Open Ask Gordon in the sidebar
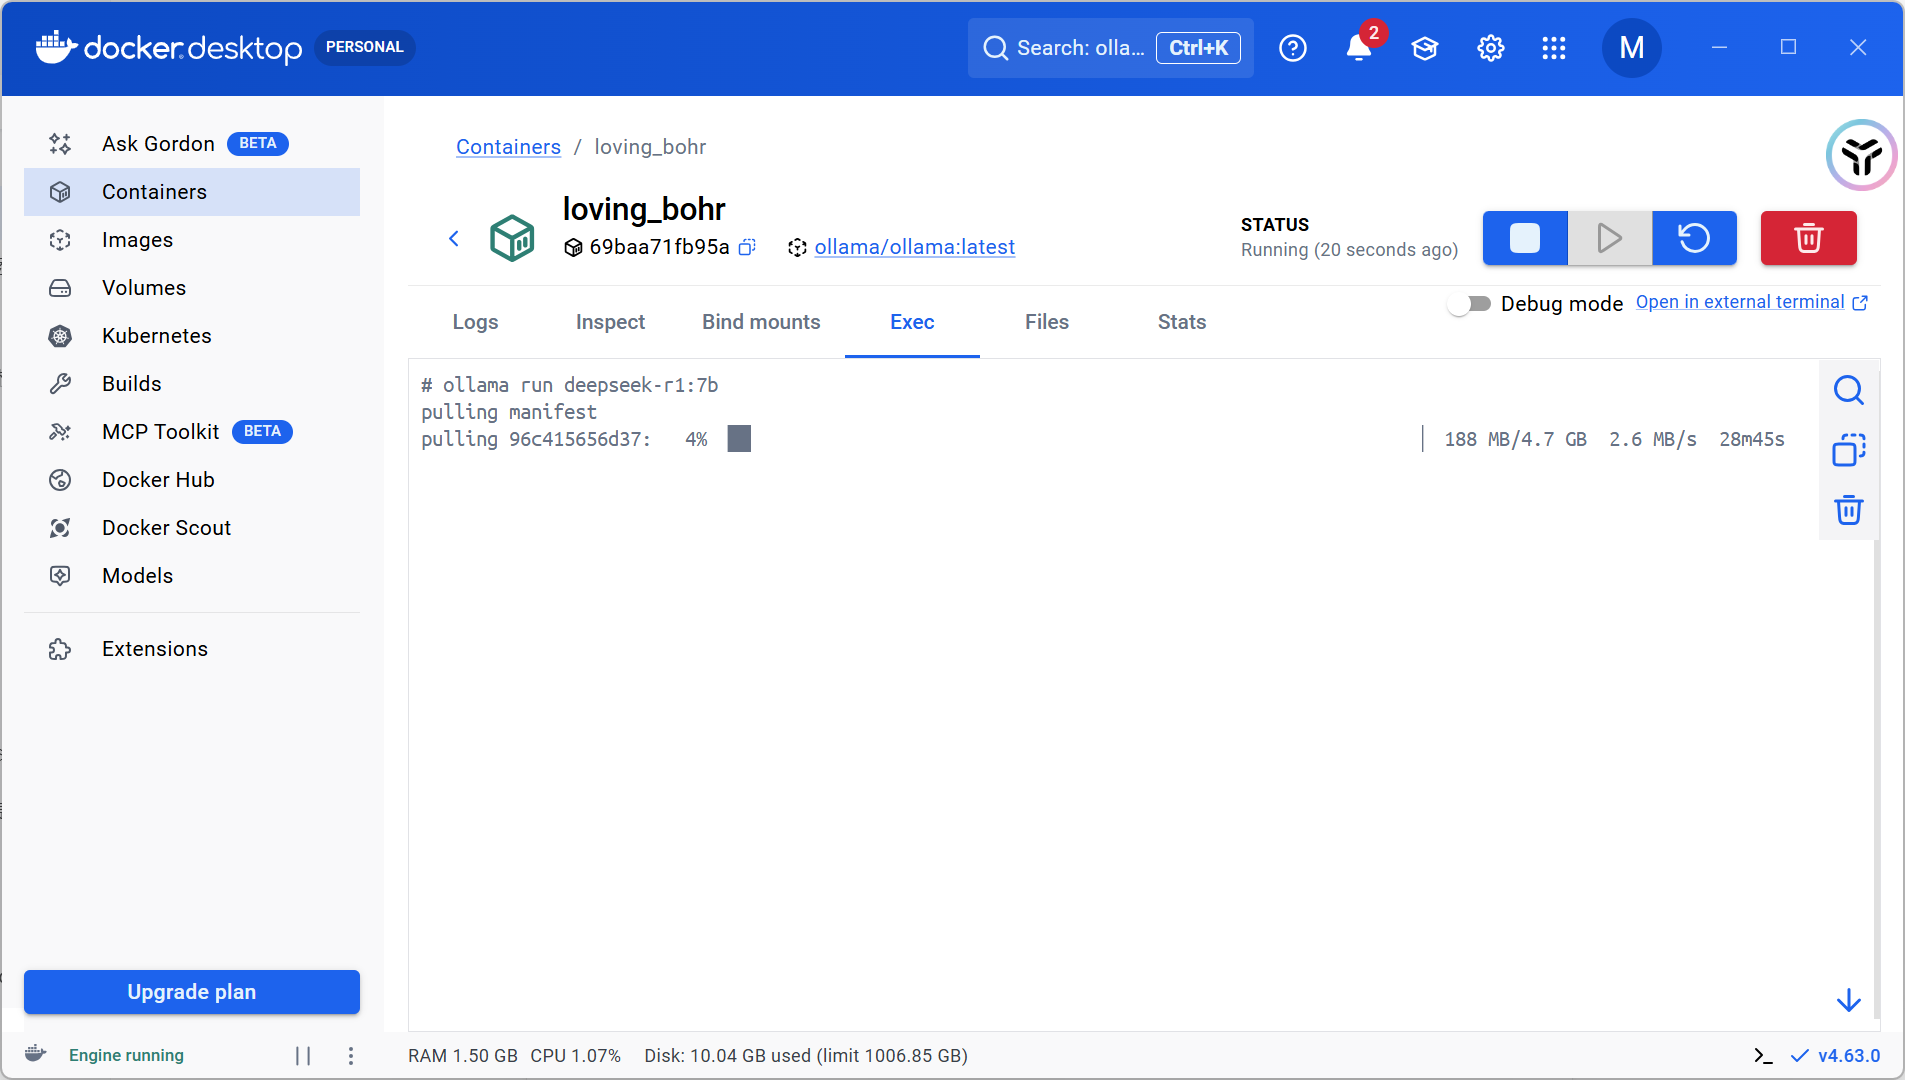 192,144
